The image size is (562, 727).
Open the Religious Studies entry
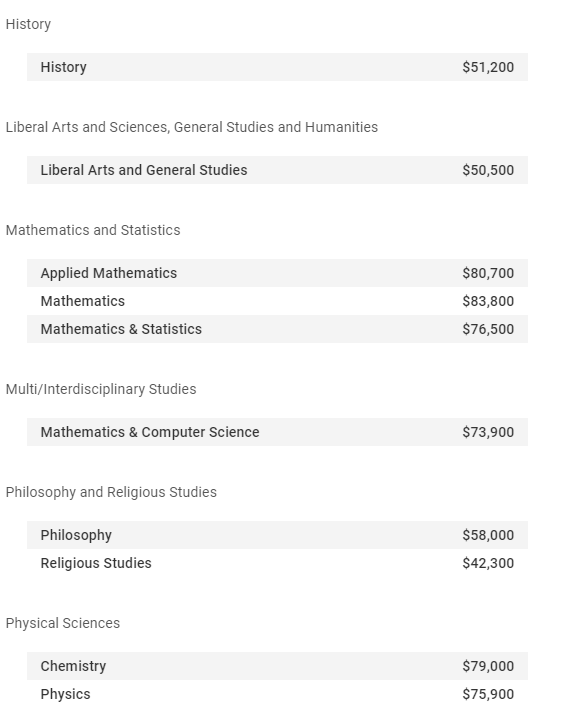277,563
